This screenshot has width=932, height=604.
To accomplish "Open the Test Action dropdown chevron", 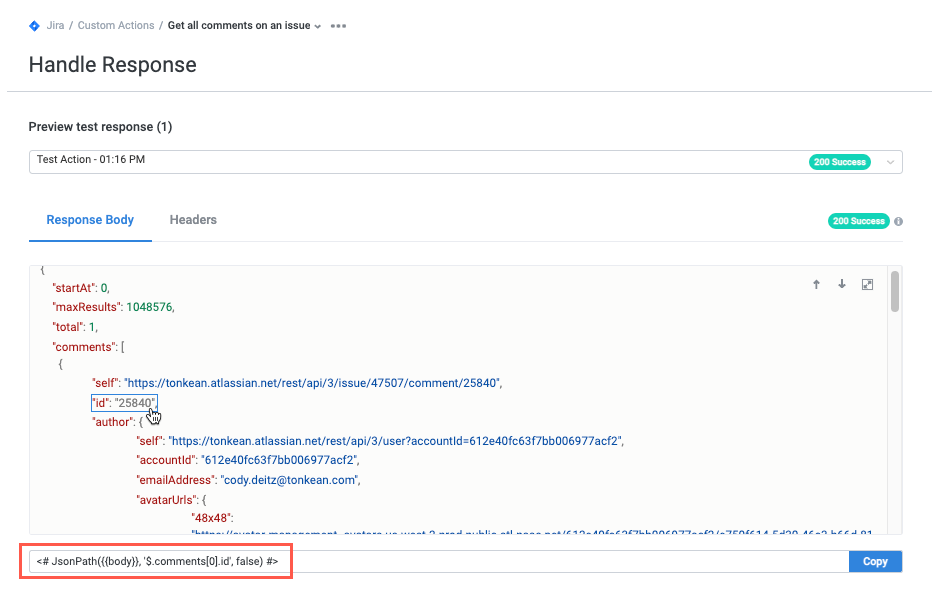I will point(888,161).
